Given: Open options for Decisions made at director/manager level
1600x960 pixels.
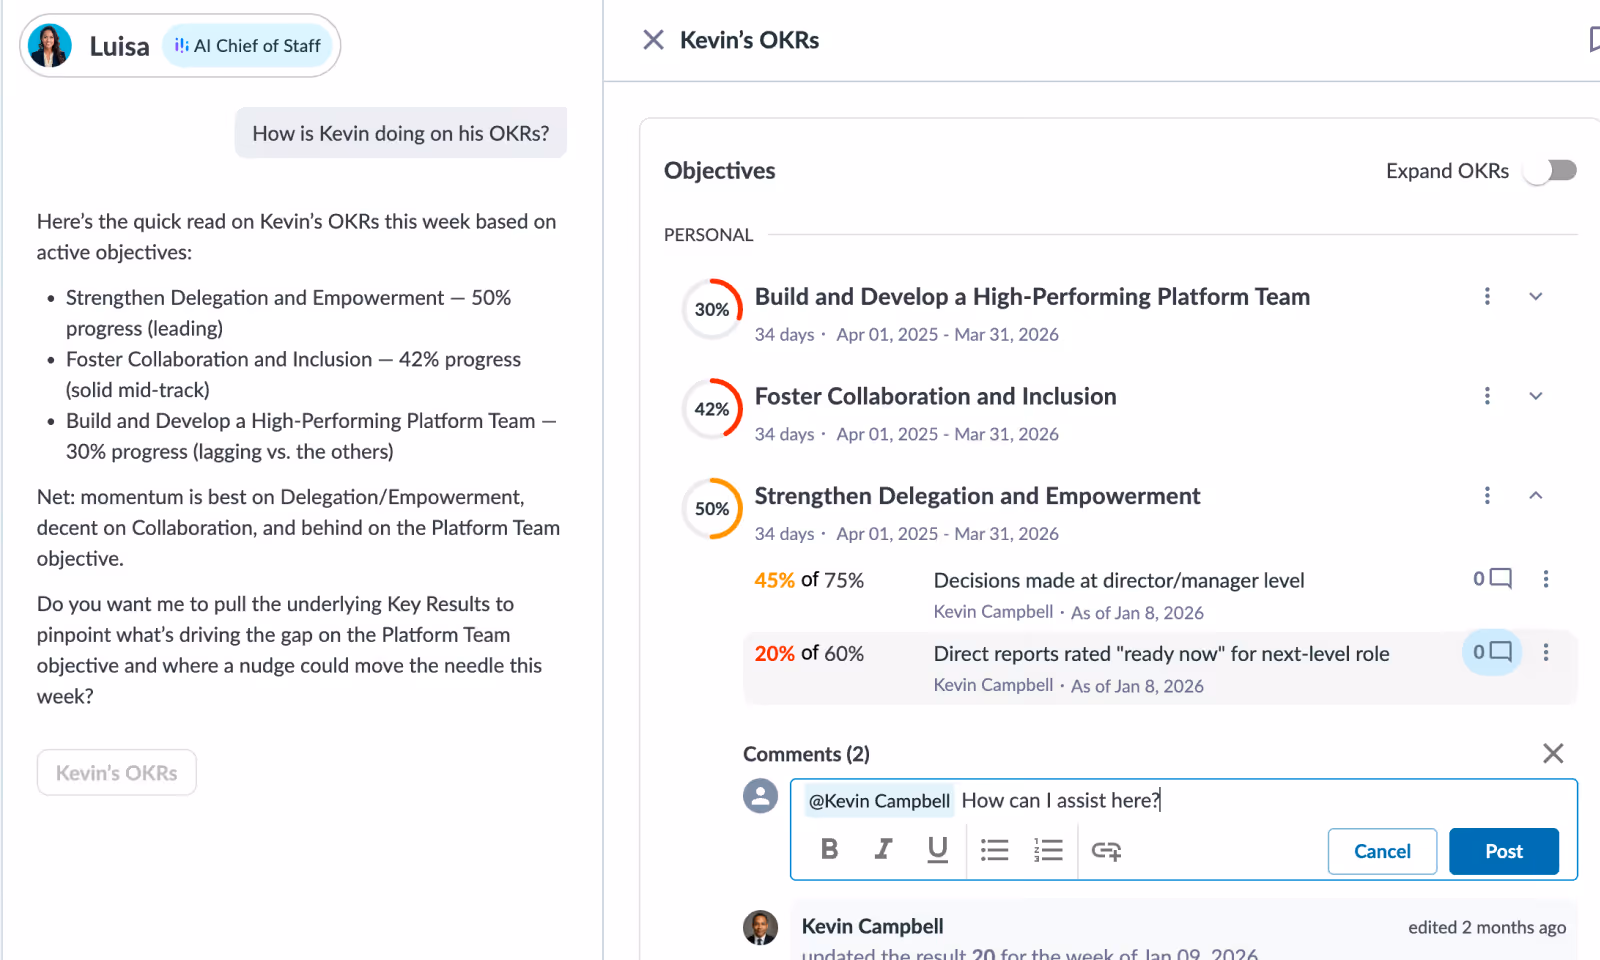Looking at the screenshot, I should pos(1546,579).
